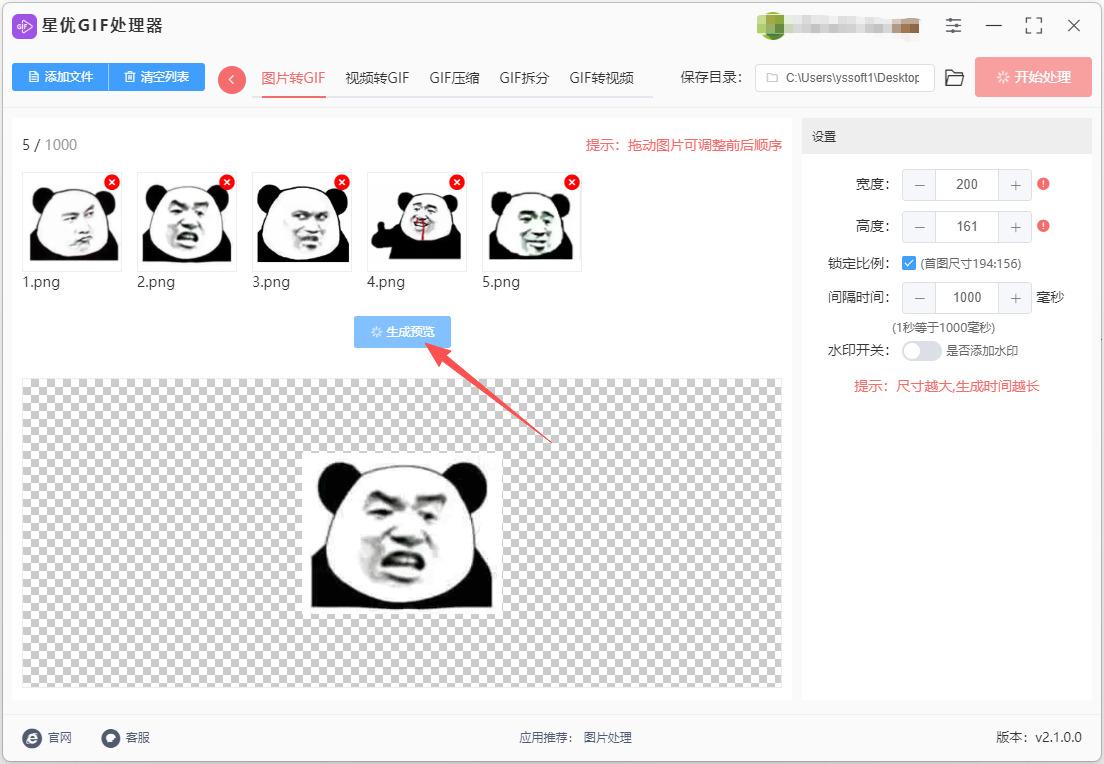Select the 4.png thumbnail
The width and height of the screenshot is (1104, 764).
point(417,222)
